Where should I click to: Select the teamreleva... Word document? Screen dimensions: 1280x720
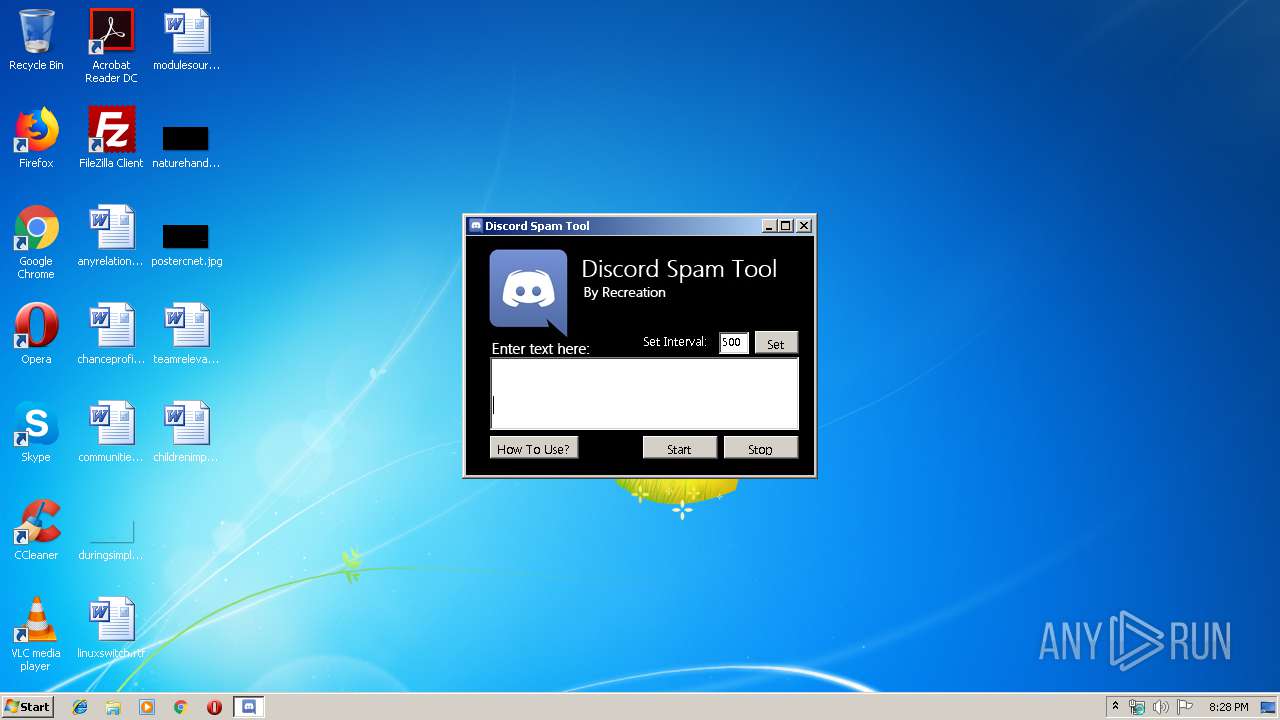pos(186,334)
